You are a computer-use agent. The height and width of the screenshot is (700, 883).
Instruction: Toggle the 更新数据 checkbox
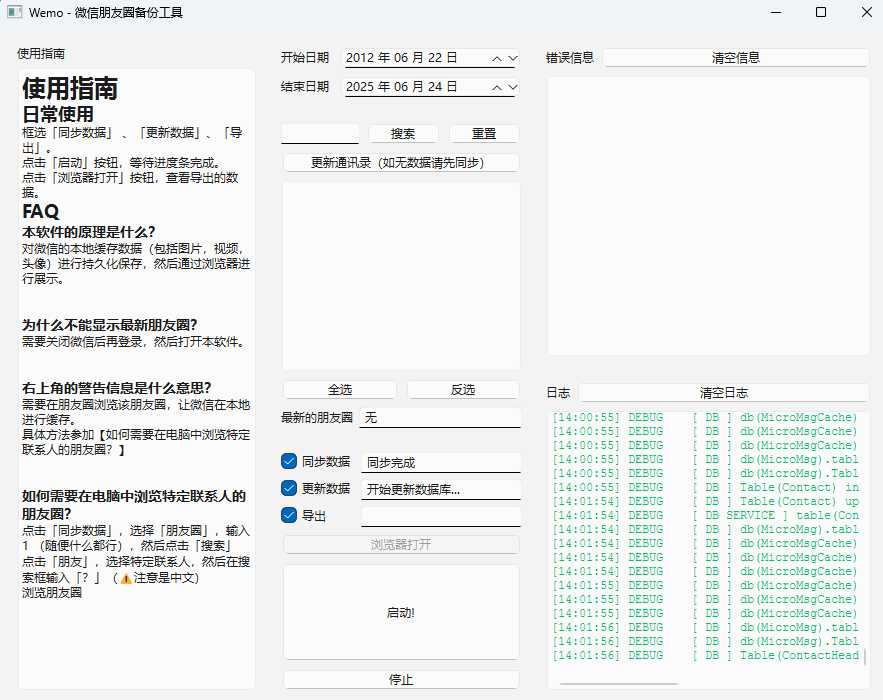(289, 489)
